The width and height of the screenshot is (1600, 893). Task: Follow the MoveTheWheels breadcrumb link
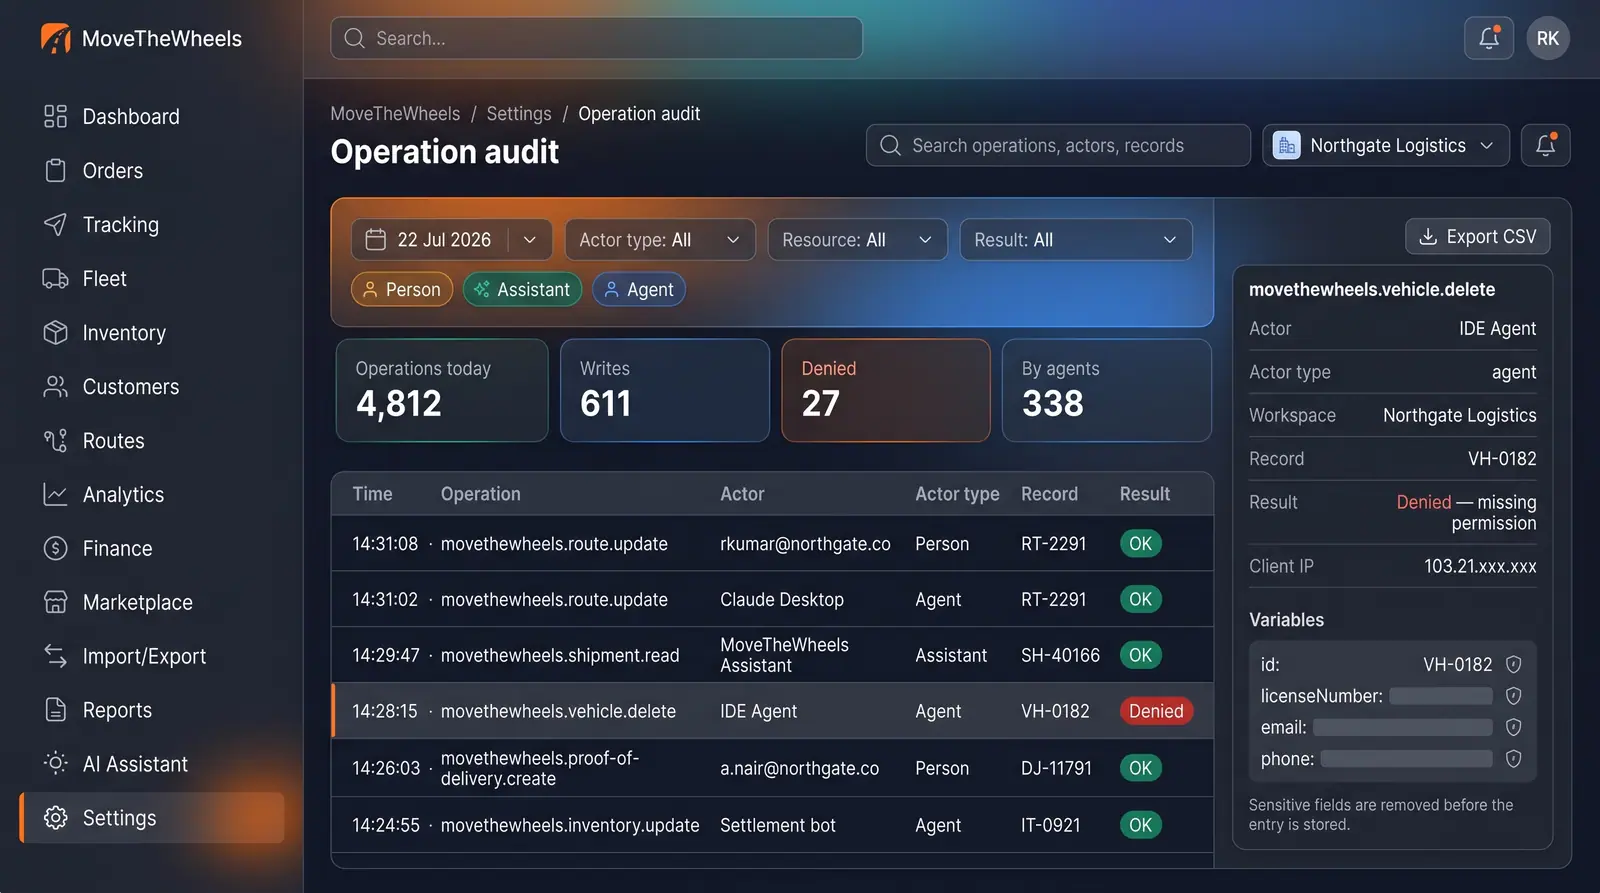395,114
